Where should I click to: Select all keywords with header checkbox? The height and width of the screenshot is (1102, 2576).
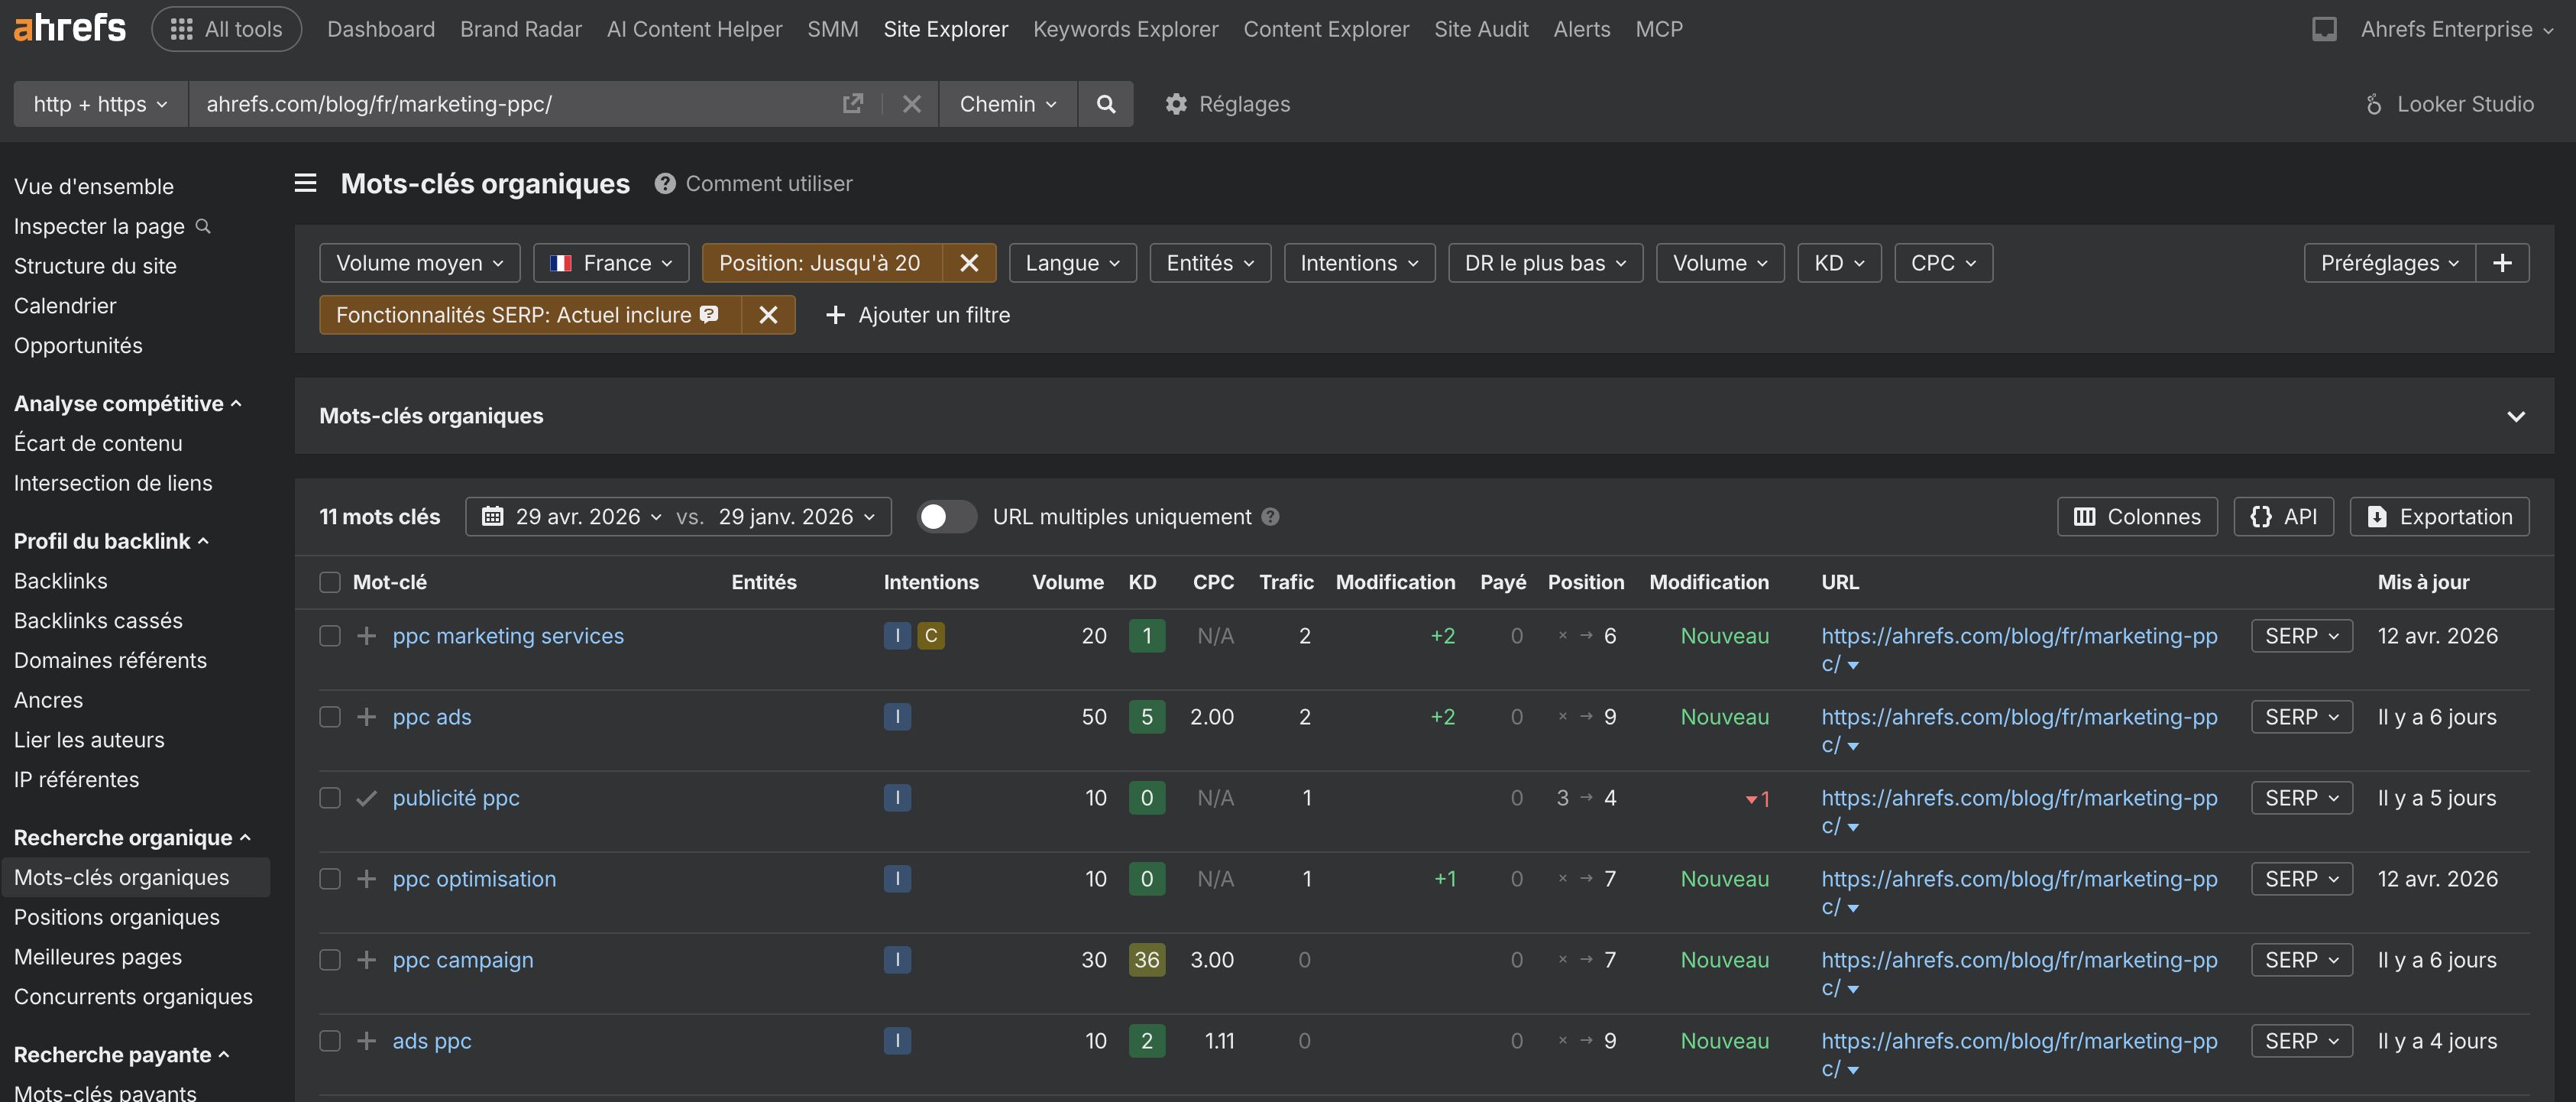[330, 582]
